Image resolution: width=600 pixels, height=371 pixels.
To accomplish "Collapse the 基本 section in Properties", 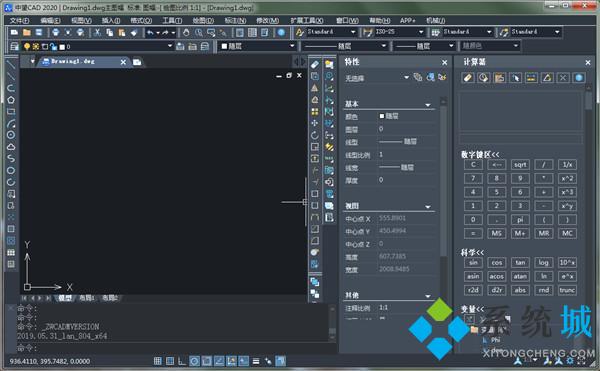I will point(428,105).
